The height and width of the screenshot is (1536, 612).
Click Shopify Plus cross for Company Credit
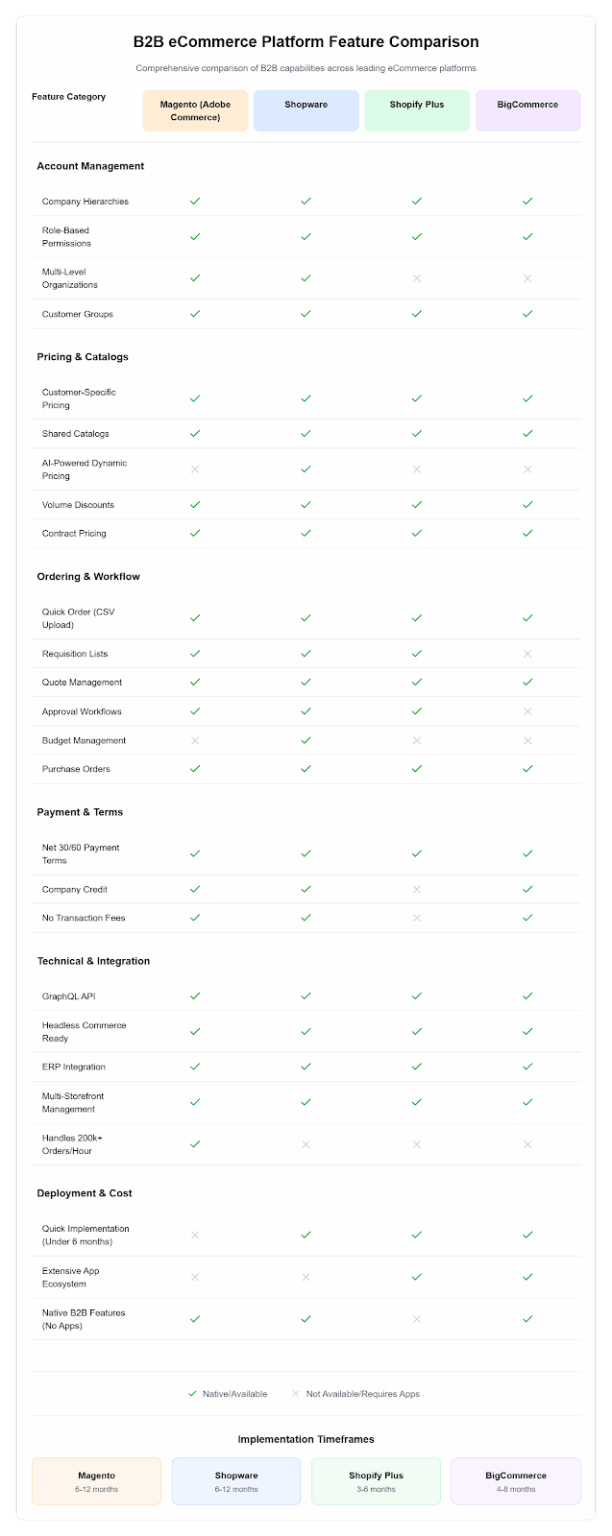tap(417, 889)
